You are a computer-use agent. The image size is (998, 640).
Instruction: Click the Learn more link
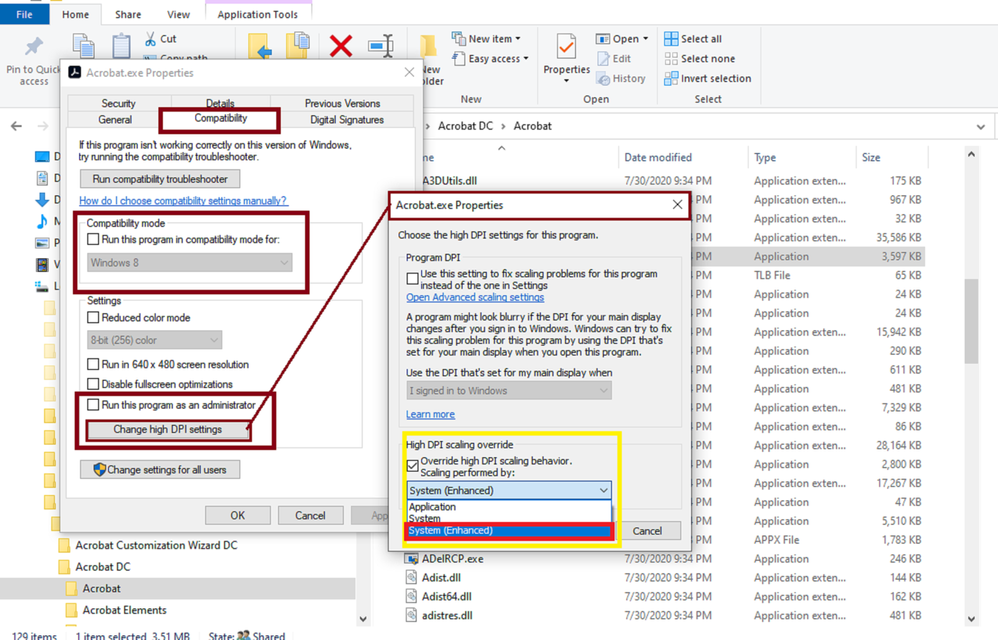click(x=430, y=414)
